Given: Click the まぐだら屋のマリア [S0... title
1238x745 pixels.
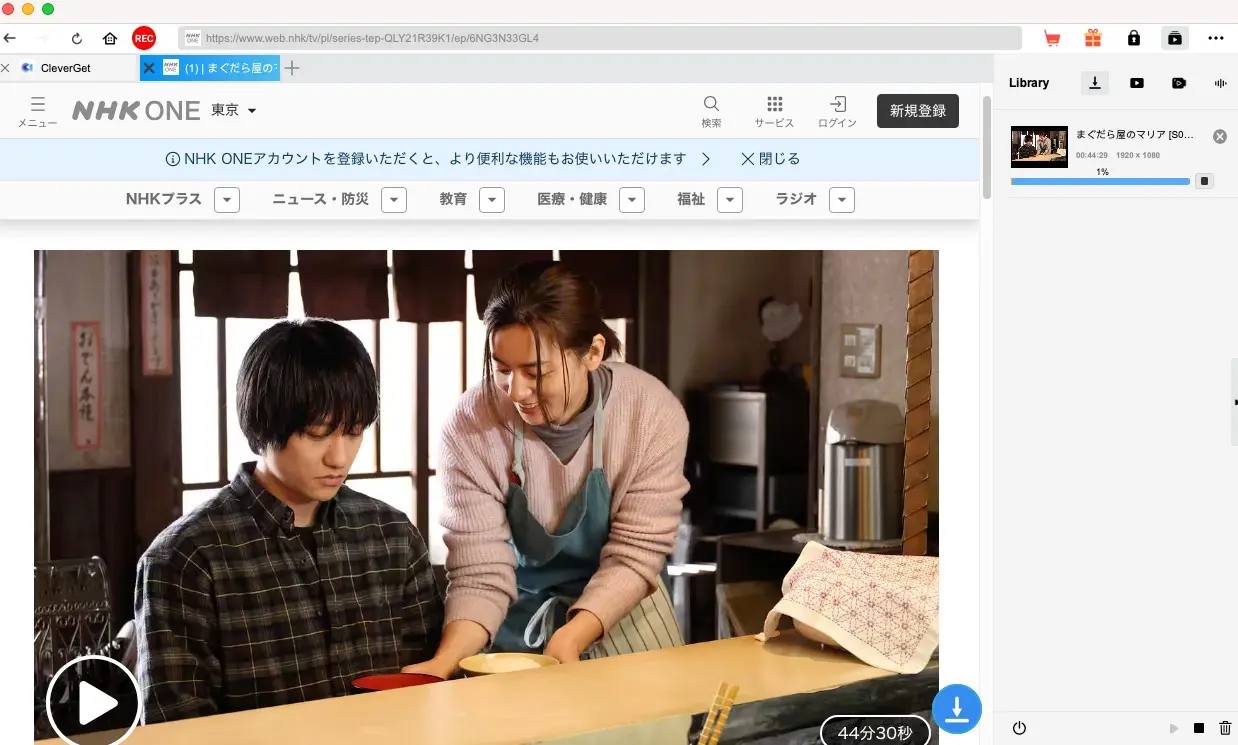Looking at the screenshot, I should pos(1135,134).
